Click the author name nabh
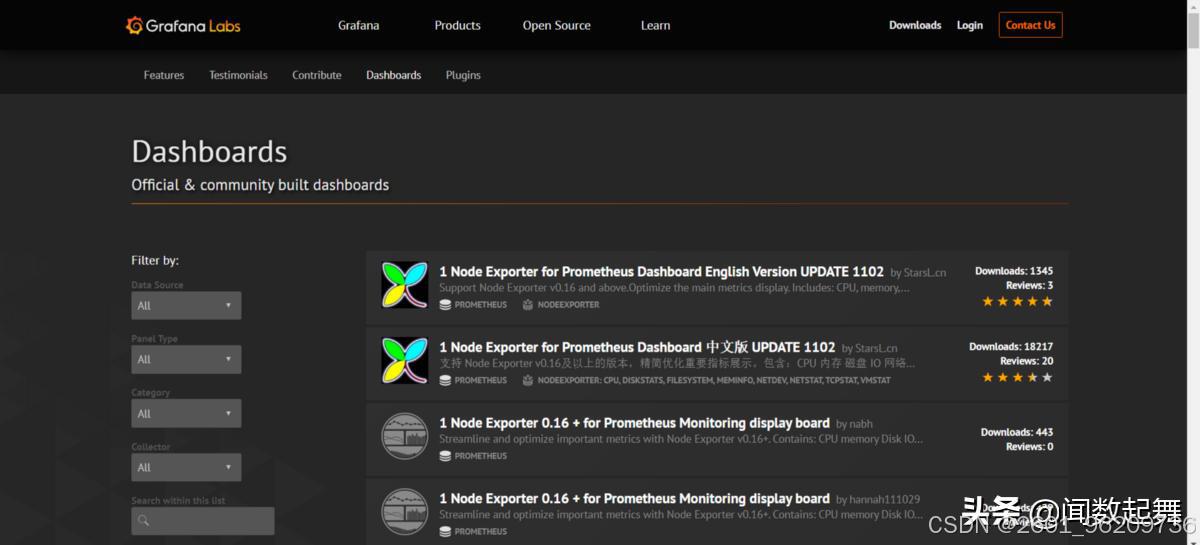 click(x=861, y=424)
